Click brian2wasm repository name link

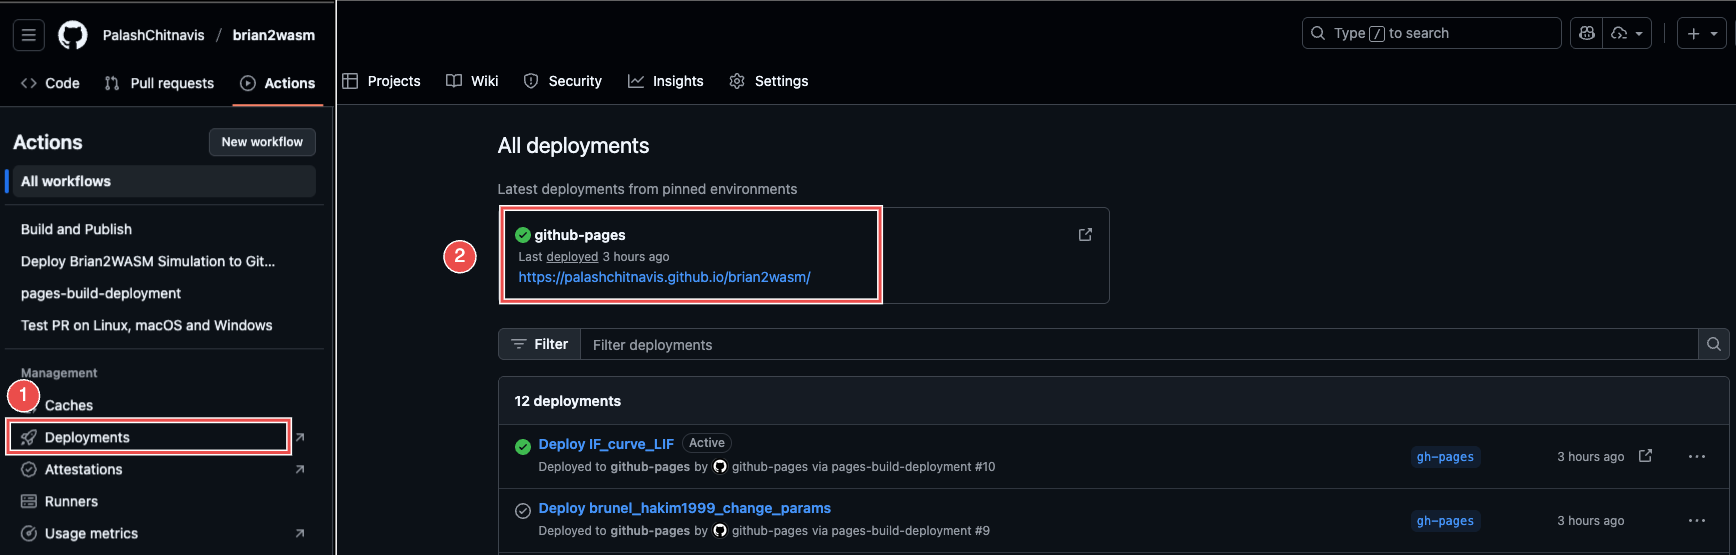[x=274, y=35]
